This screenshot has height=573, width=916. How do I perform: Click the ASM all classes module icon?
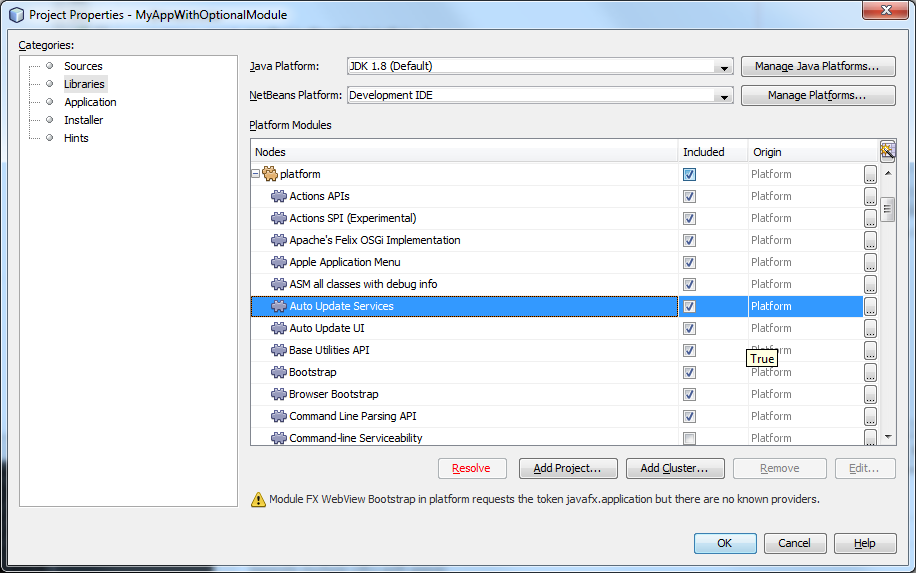coord(279,284)
